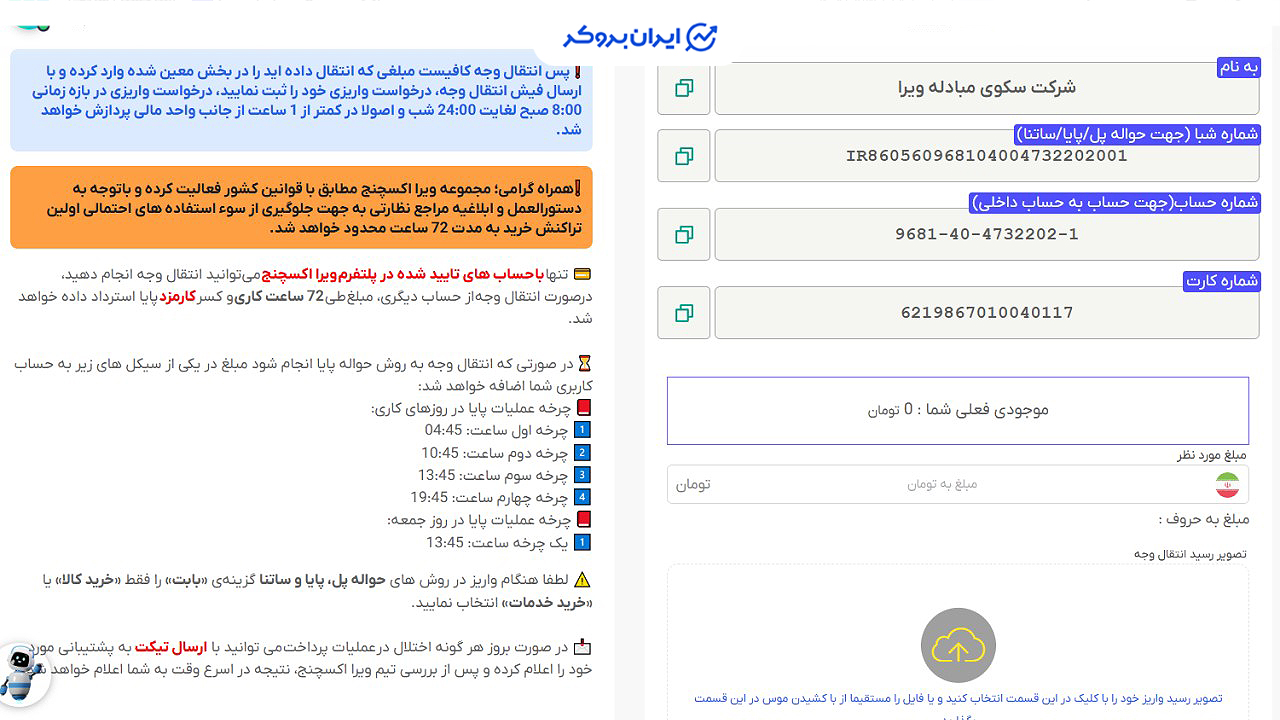Click the orange 72-hour restriction notice box
The height and width of the screenshot is (720, 1280).
301,208
